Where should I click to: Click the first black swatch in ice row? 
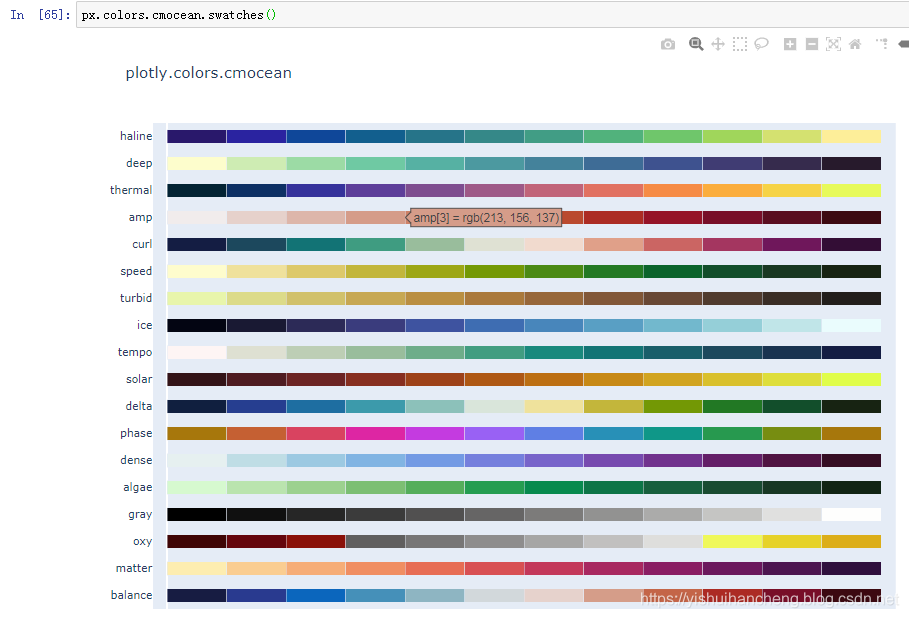pos(197,325)
